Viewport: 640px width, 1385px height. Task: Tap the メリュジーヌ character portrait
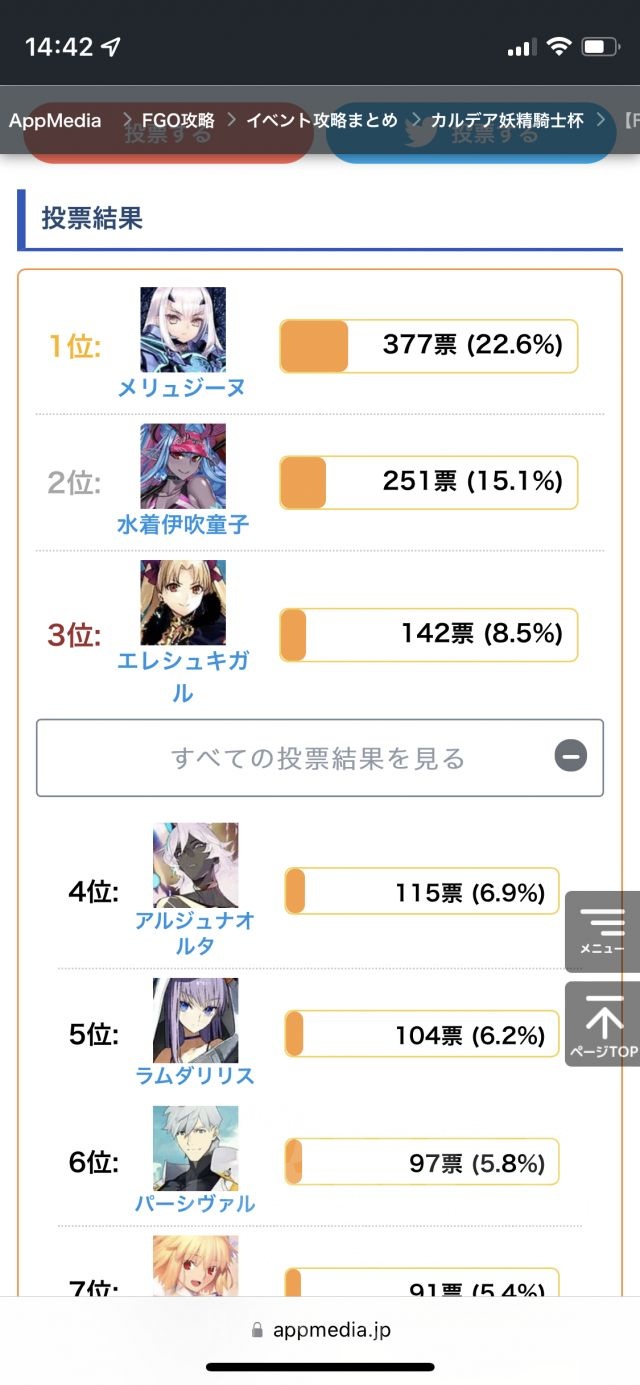pyautogui.click(x=183, y=329)
